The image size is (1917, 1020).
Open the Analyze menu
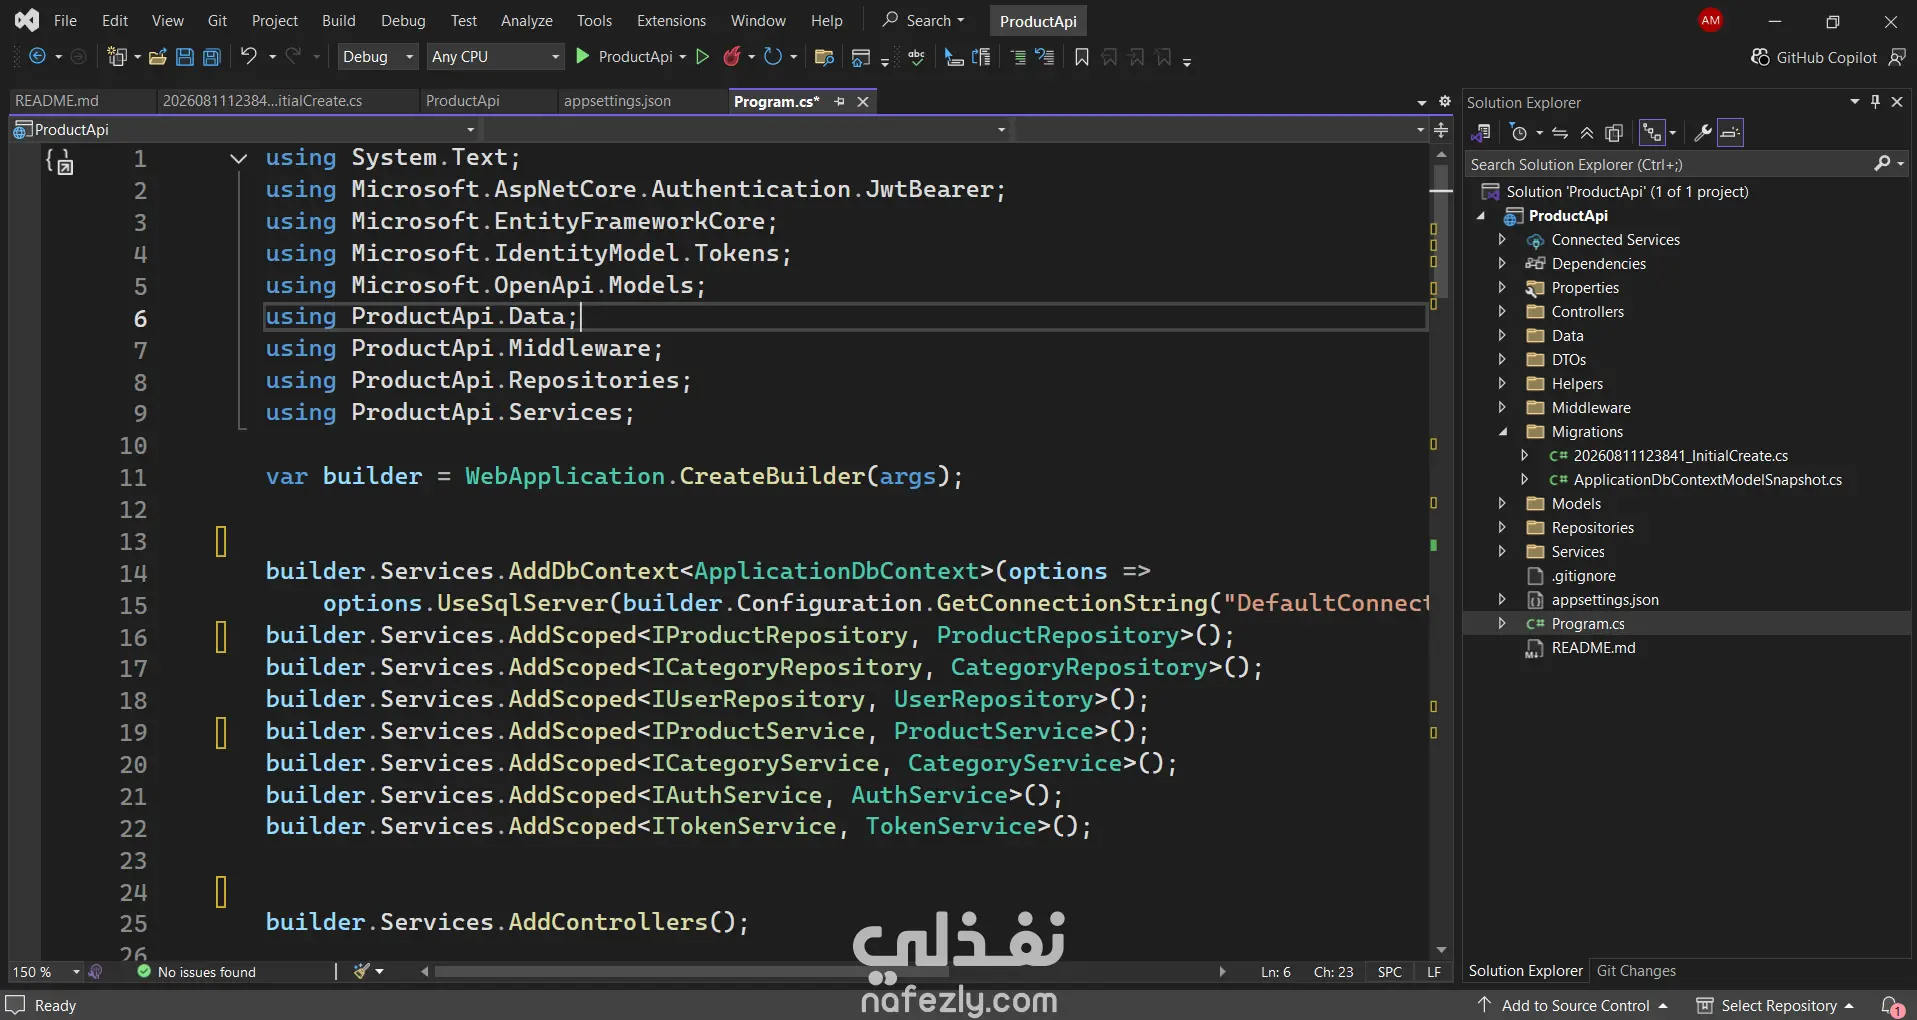(x=527, y=20)
